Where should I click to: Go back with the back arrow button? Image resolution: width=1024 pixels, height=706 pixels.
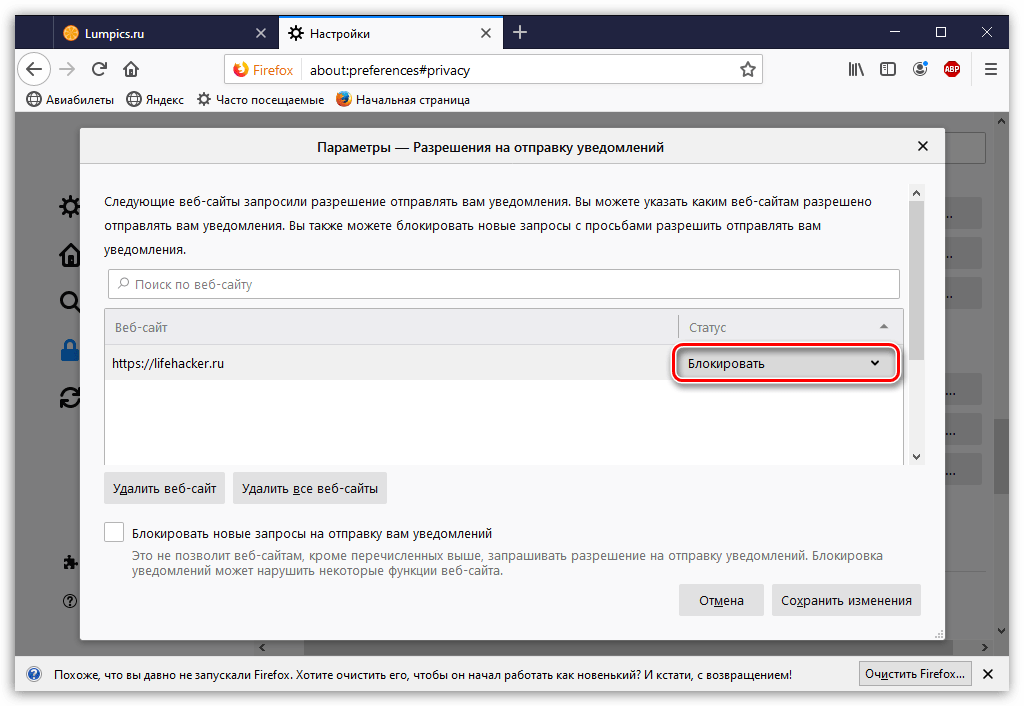[34, 69]
